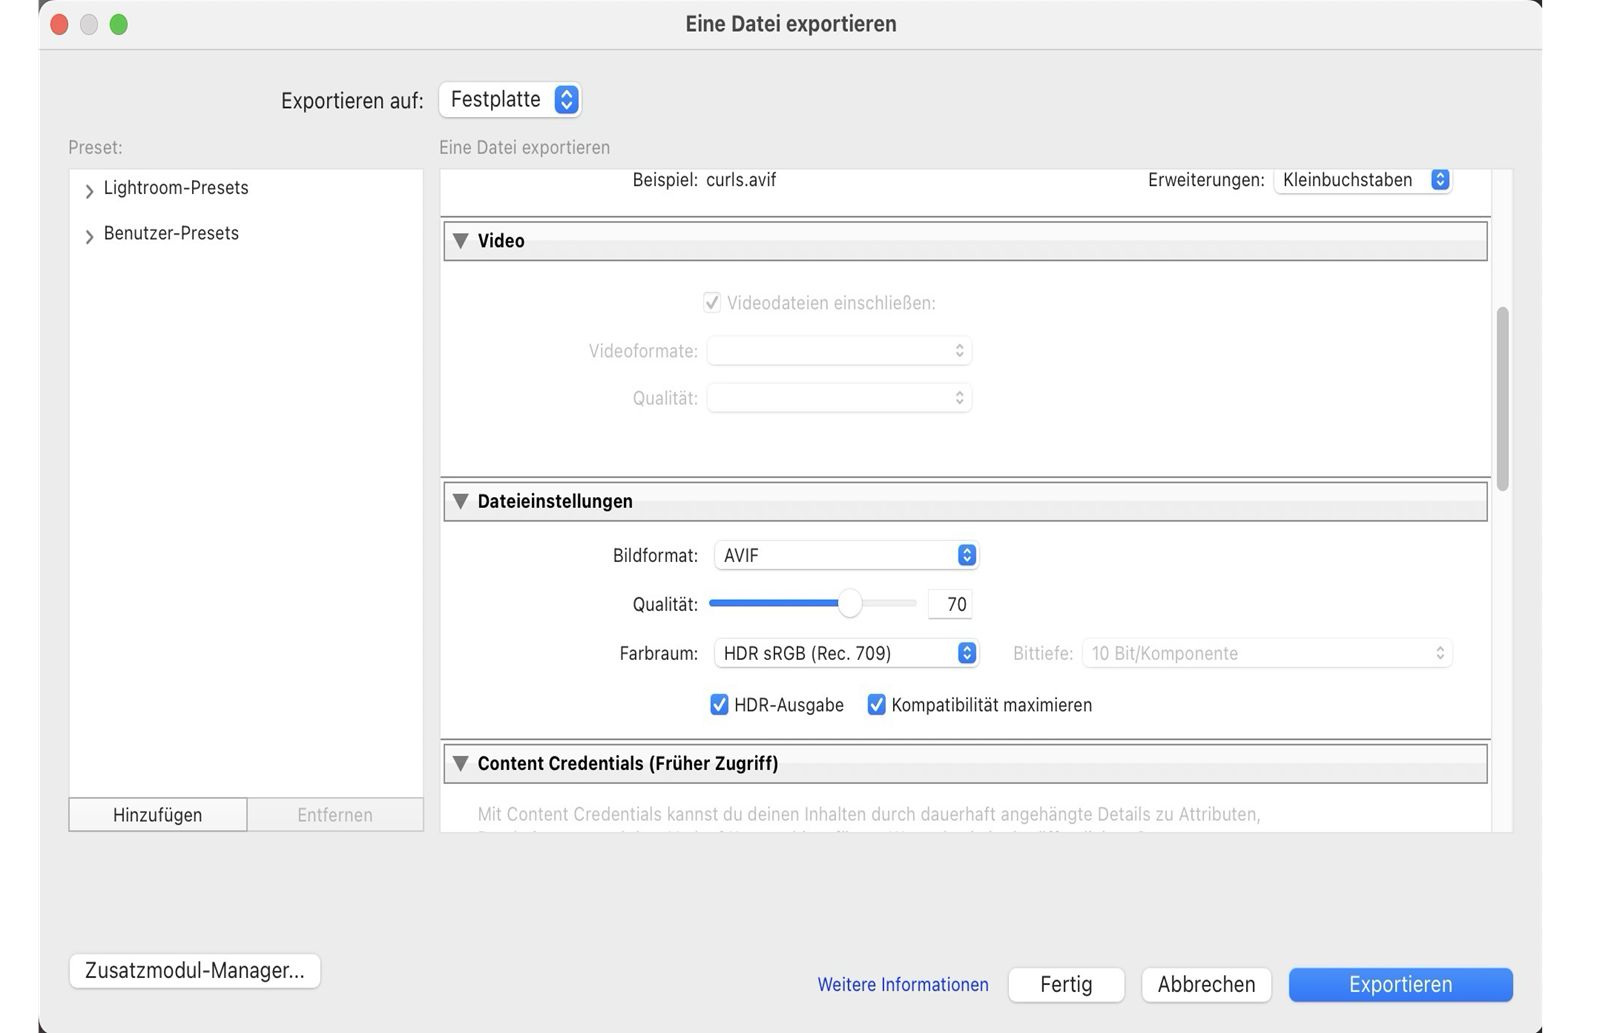Collapse the Video section with its disclosure triangle
The width and height of the screenshot is (1600, 1033).
click(x=461, y=240)
